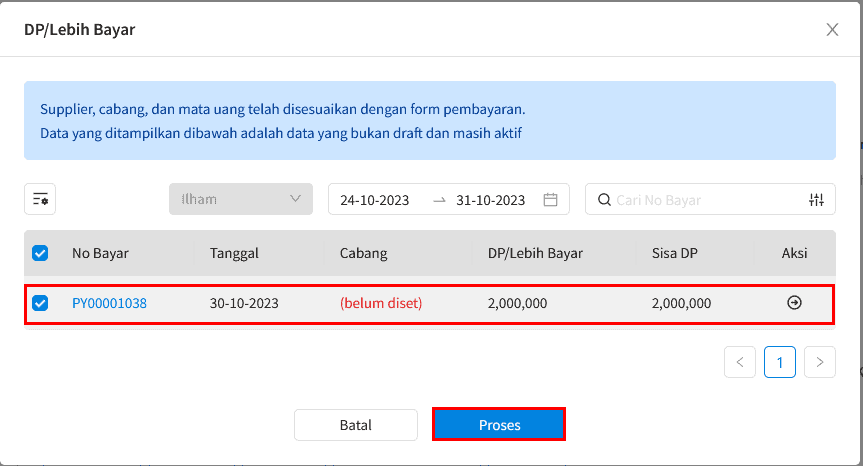Image resolution: width=863 pixels, height=466 pixels.
Task: Focus the Cari No Bayar search field
Action: click(x=708, y=200)
